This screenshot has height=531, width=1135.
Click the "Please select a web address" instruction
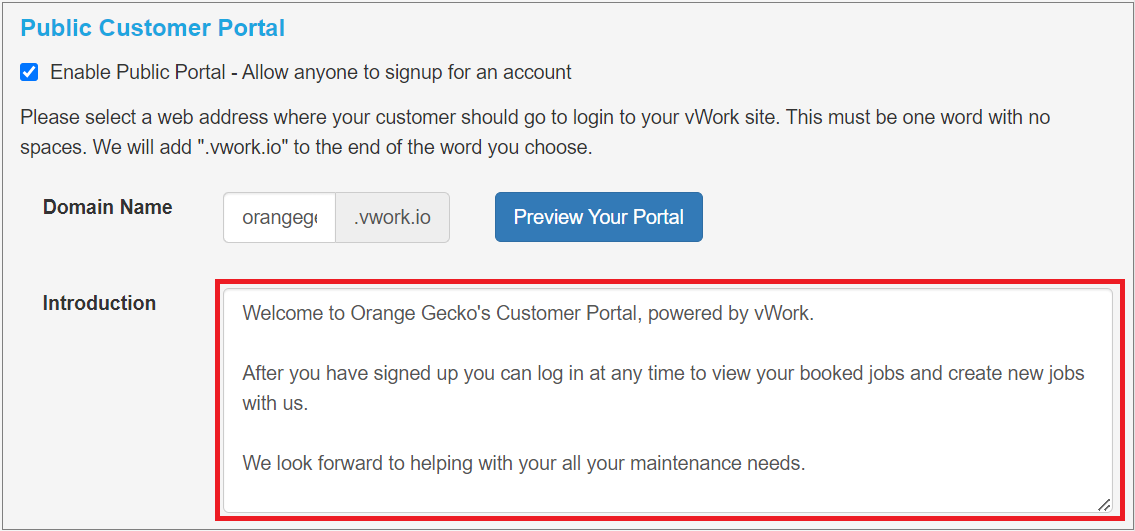pos(536,133)
